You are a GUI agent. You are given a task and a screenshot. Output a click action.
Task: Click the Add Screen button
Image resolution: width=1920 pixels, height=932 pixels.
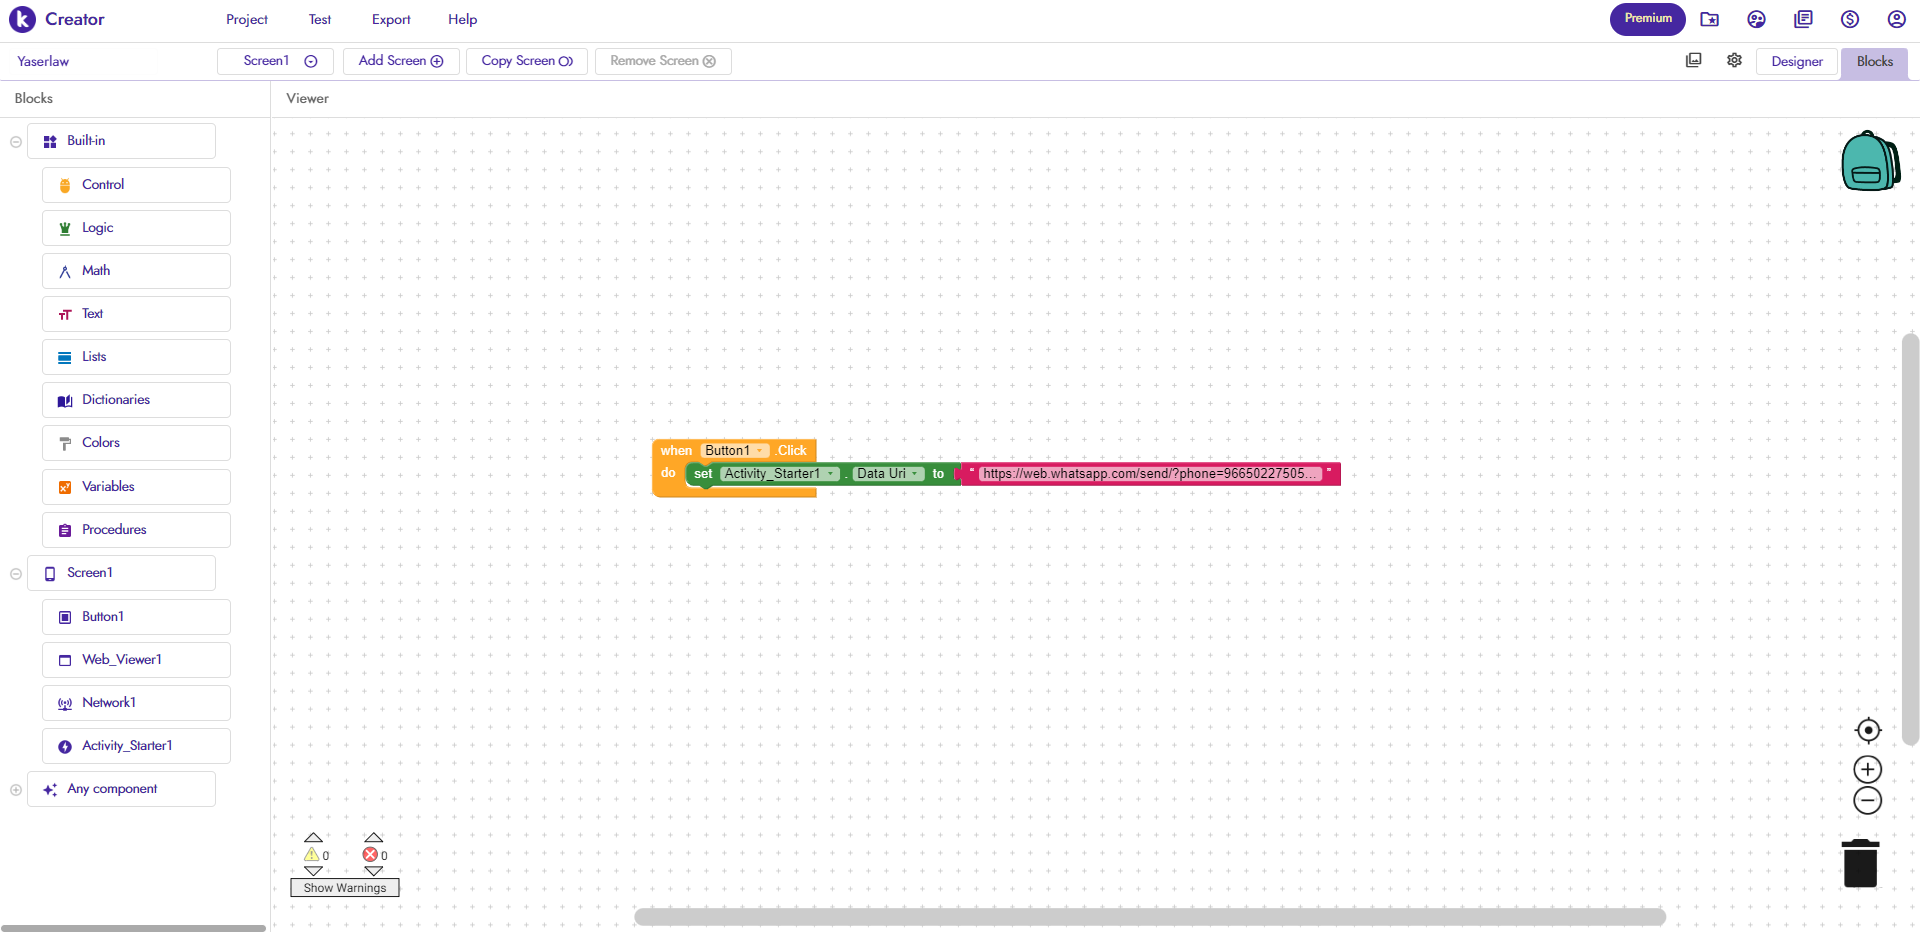coord(401,61)
